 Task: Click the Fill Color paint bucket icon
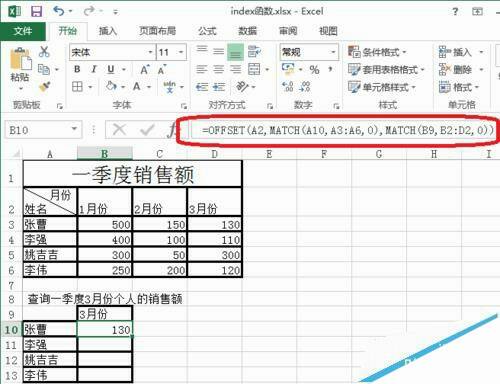111,86
